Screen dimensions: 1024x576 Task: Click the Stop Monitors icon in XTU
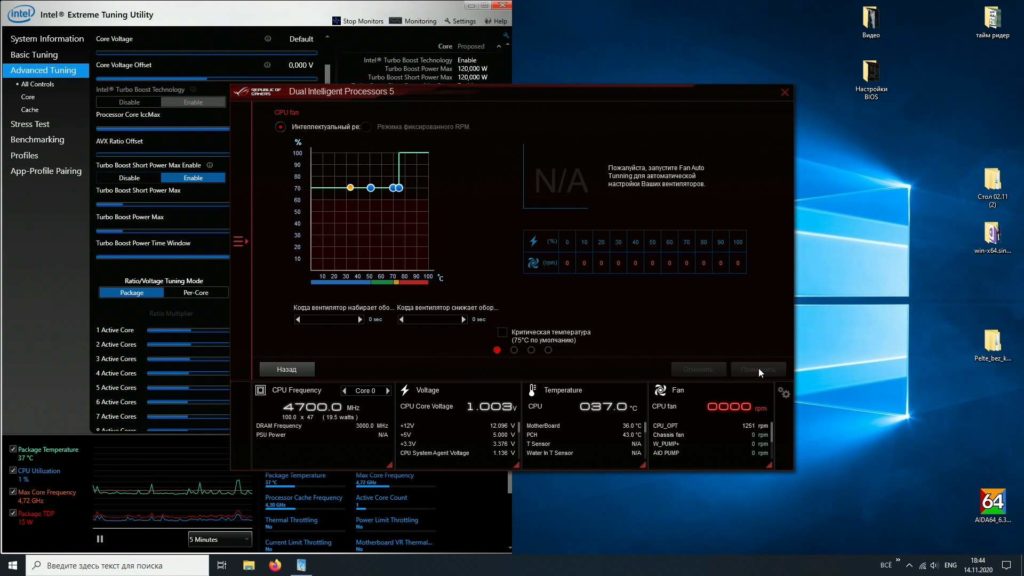tap(336, 21)
